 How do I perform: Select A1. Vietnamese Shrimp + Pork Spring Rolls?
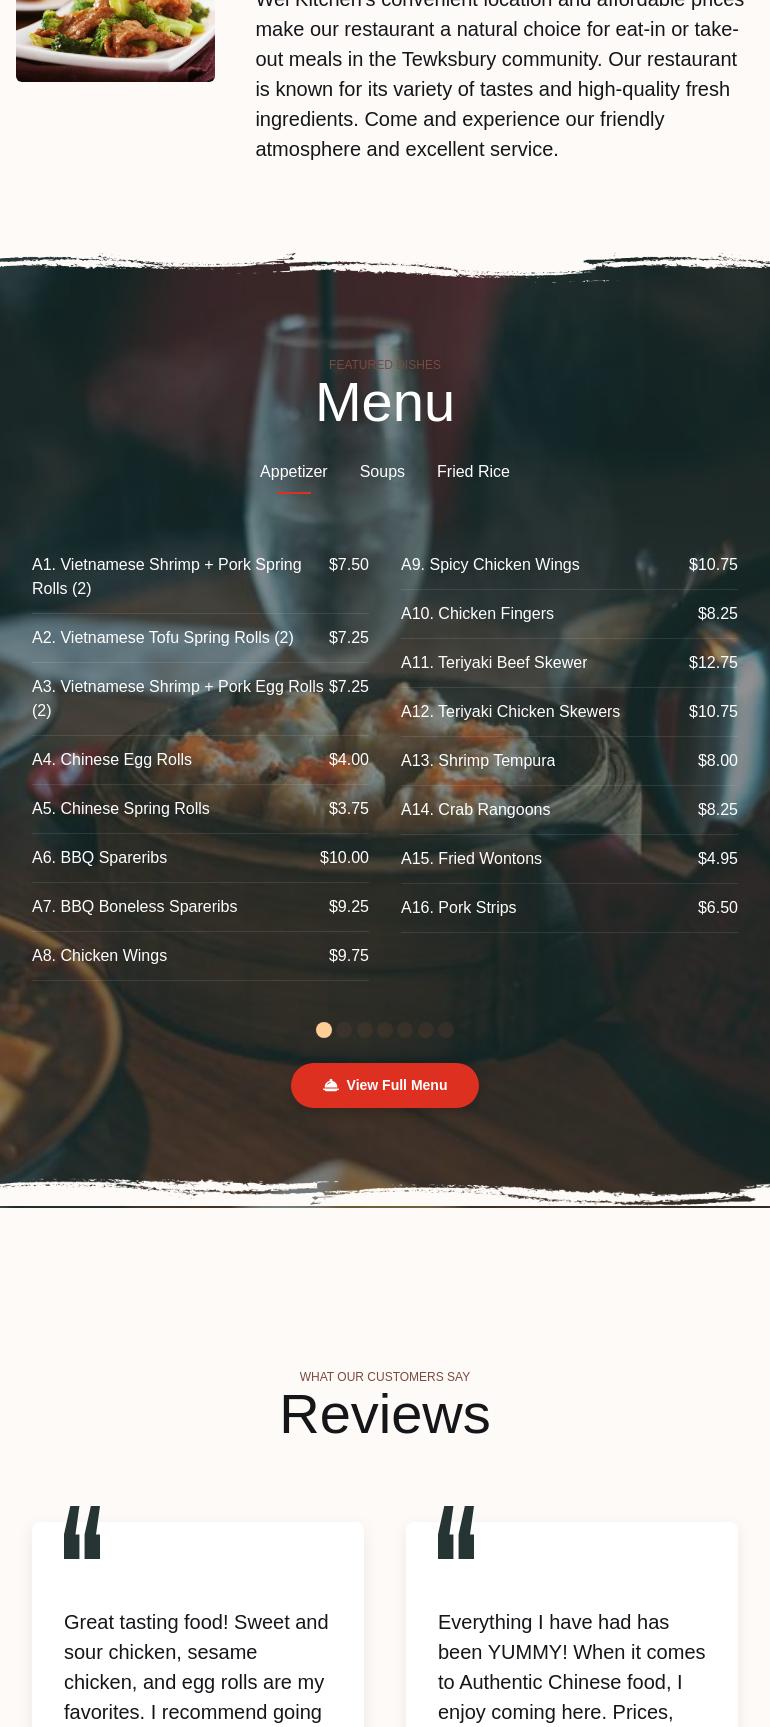200,577
